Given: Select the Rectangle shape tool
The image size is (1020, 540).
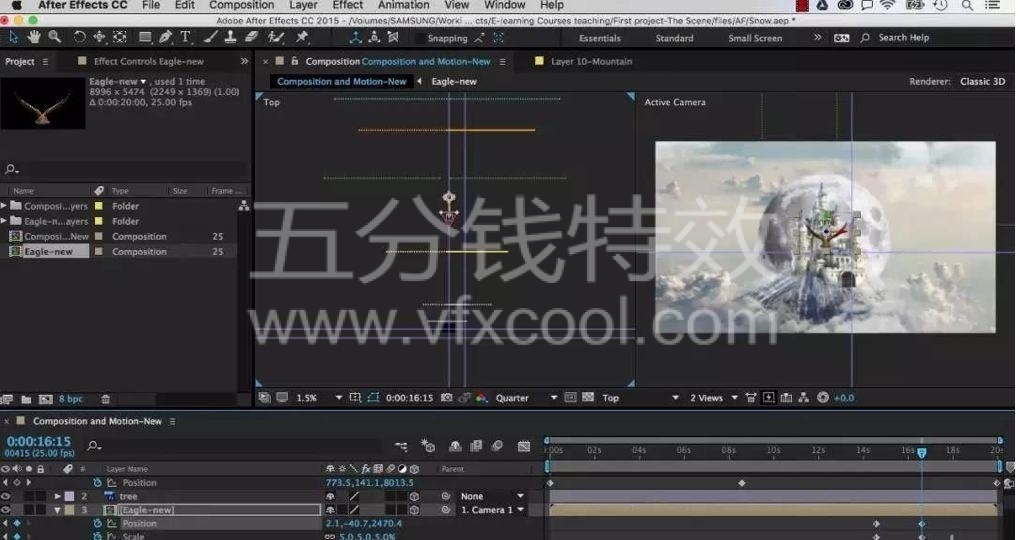Looking at the screenshot, I should pyautogui.click(x=145, y=37).
